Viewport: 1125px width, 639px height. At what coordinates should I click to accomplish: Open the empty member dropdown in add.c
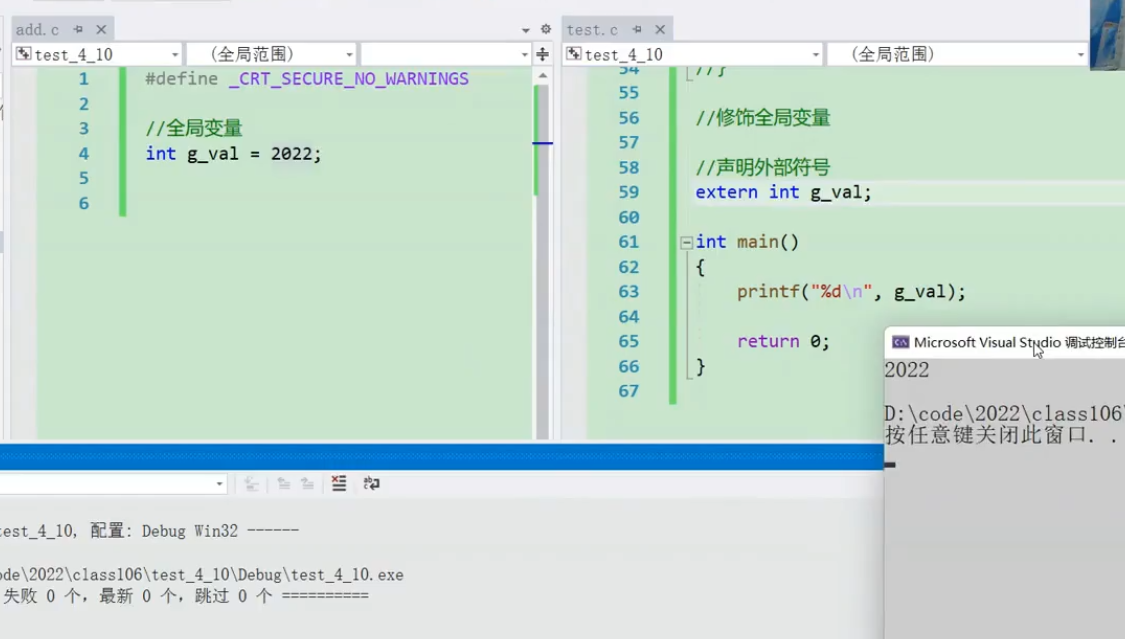pos(446,54)
